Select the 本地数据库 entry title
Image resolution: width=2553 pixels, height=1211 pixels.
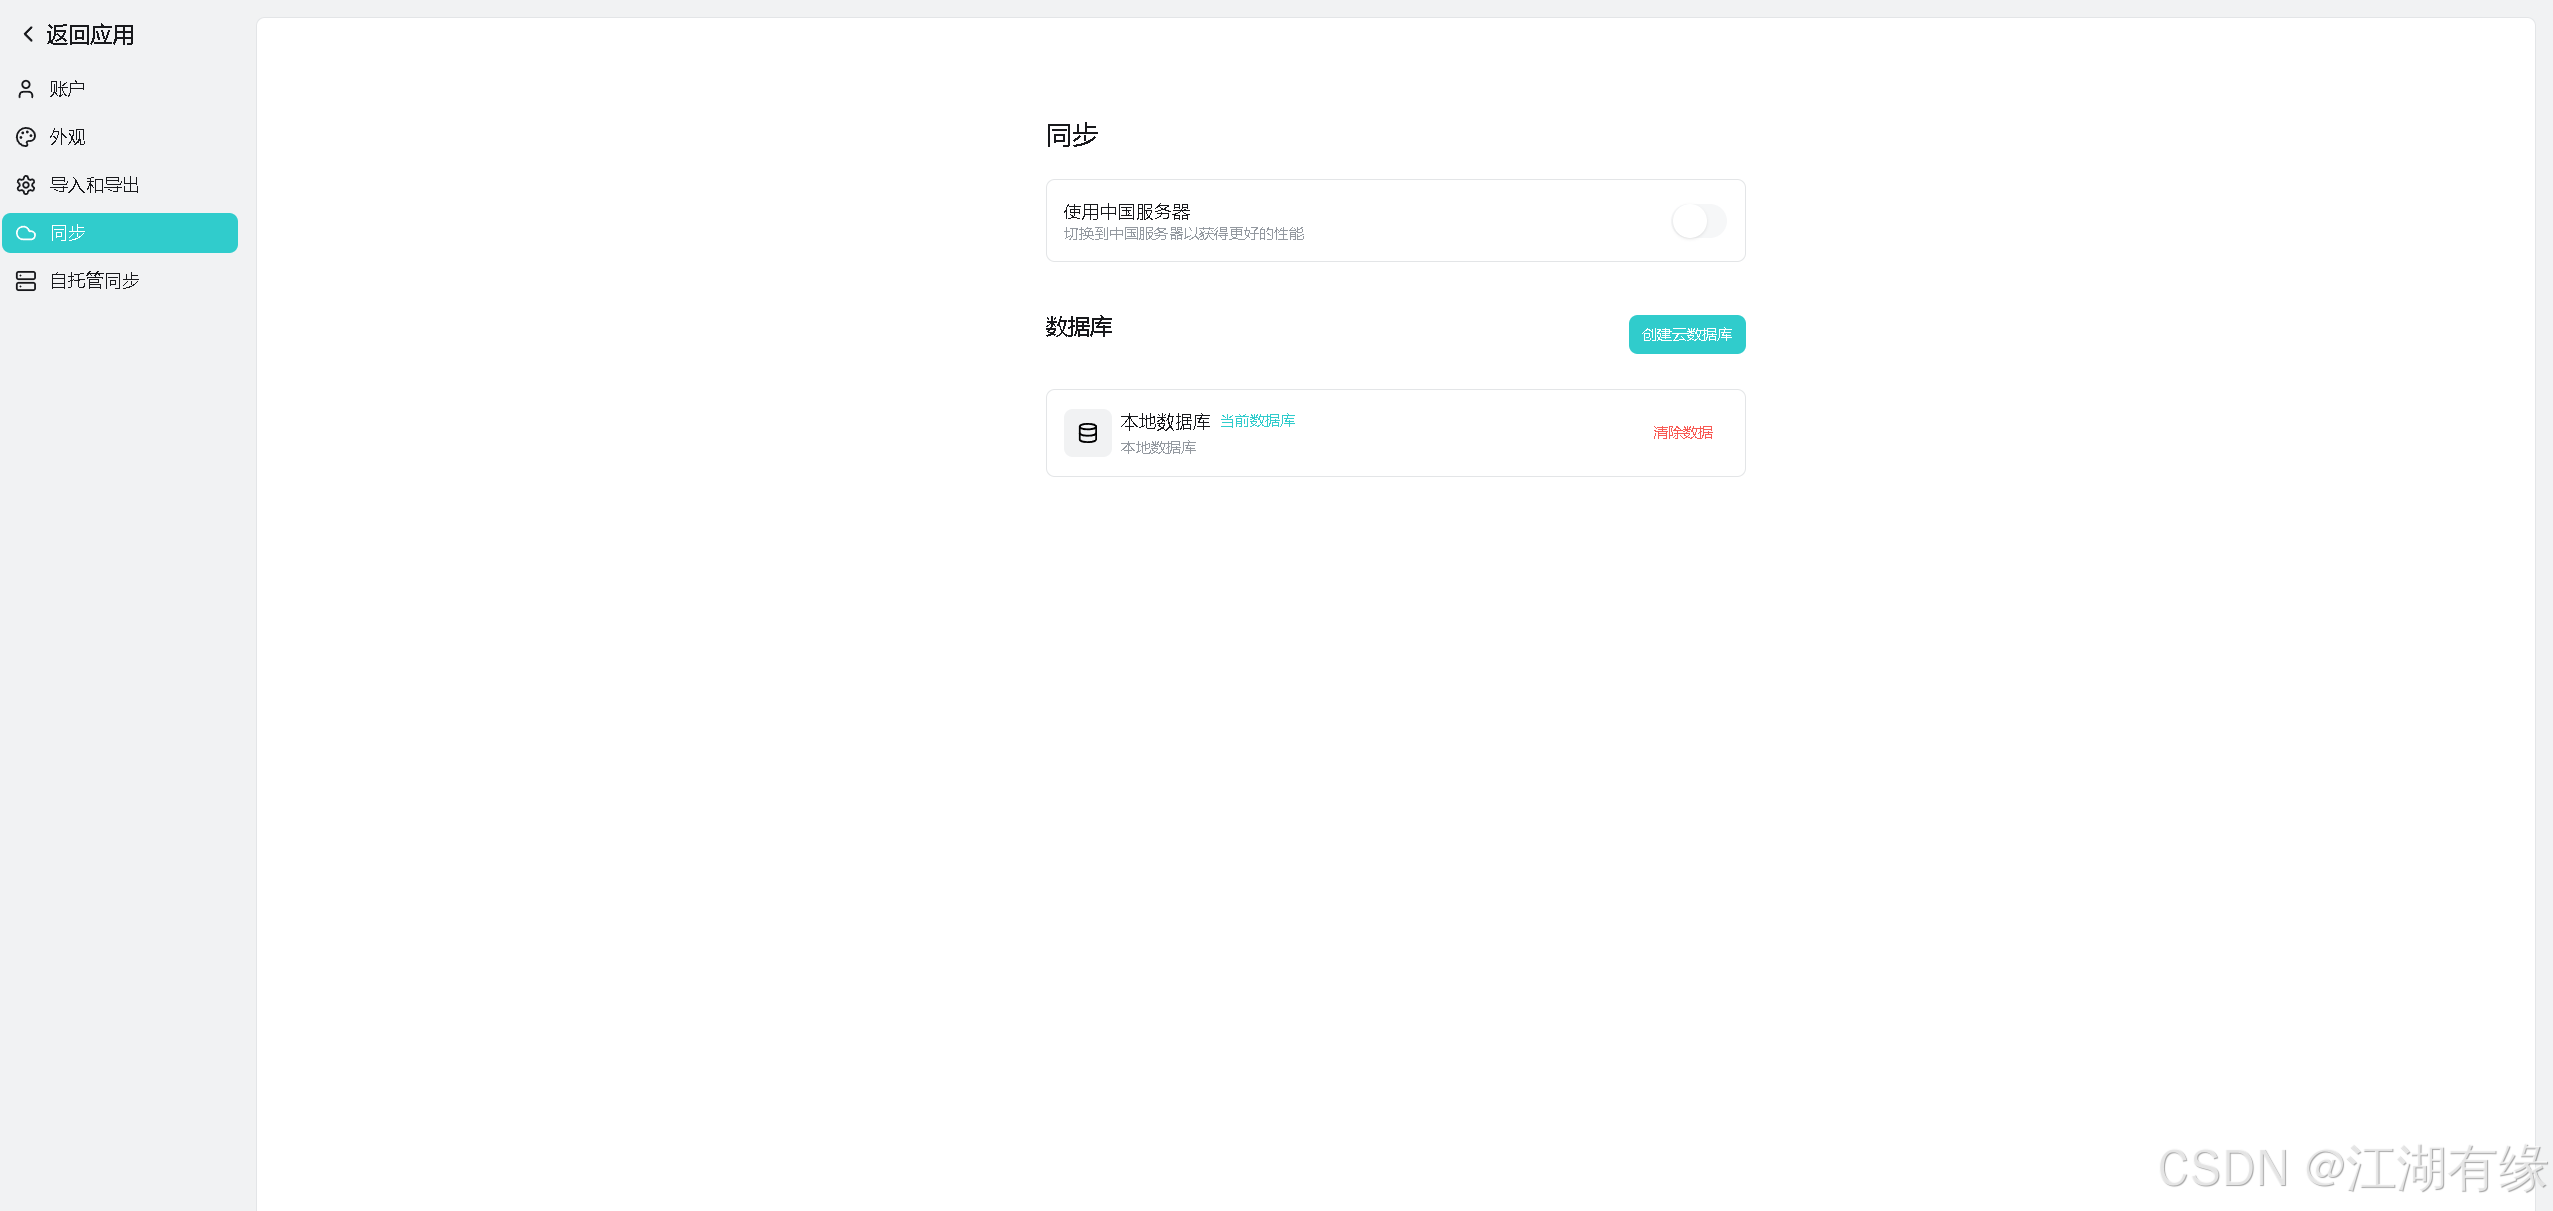coord(1165,422)
